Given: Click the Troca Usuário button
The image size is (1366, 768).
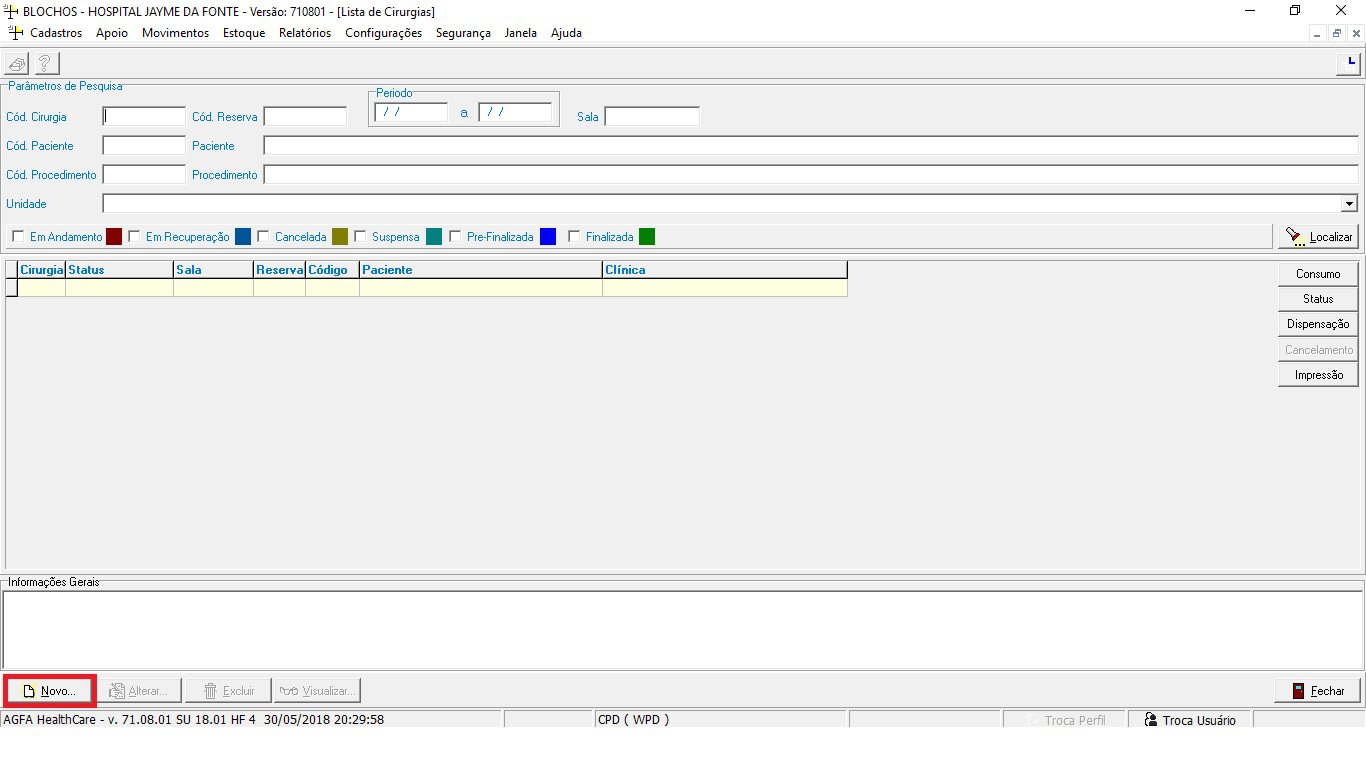Looking at the screenshot, I should pyautogui.click(x=1190, y=720).
